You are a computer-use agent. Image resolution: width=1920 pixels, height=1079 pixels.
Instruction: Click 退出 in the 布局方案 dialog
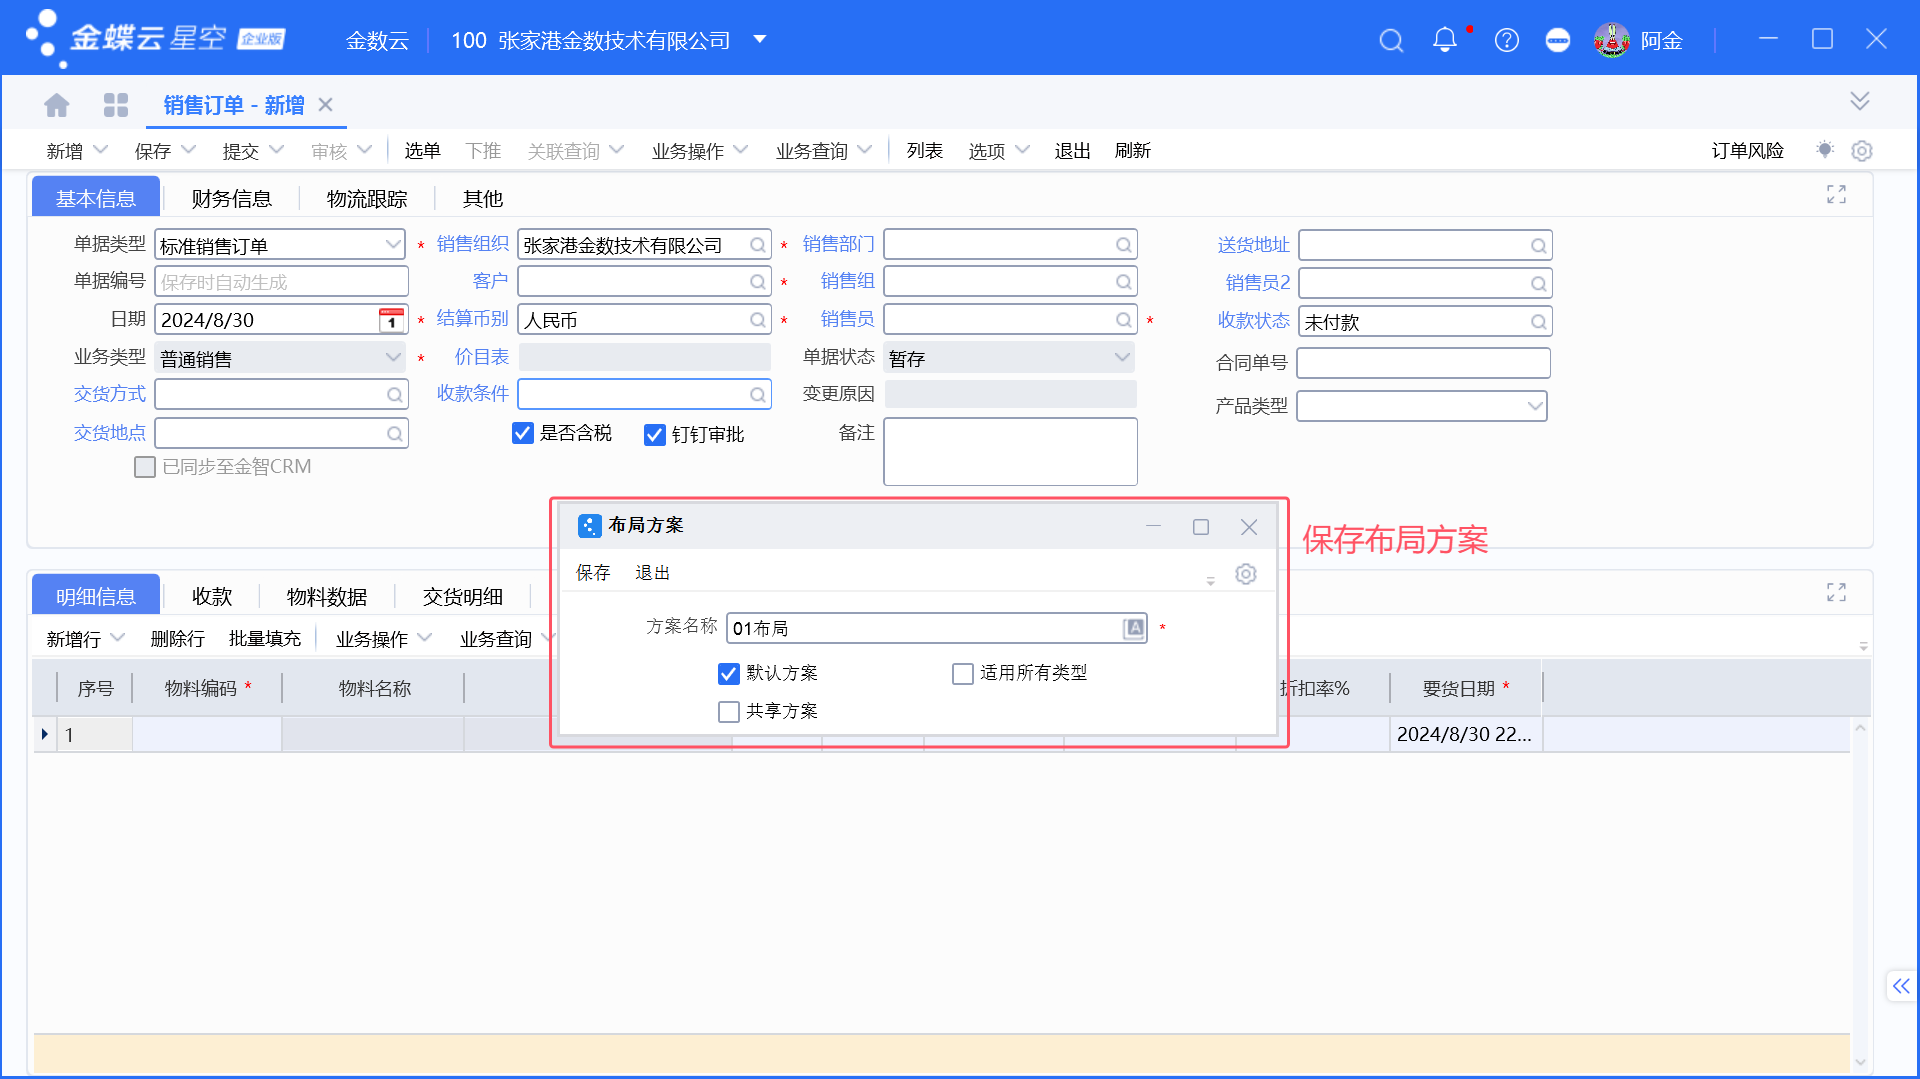[x=652, y=573]
